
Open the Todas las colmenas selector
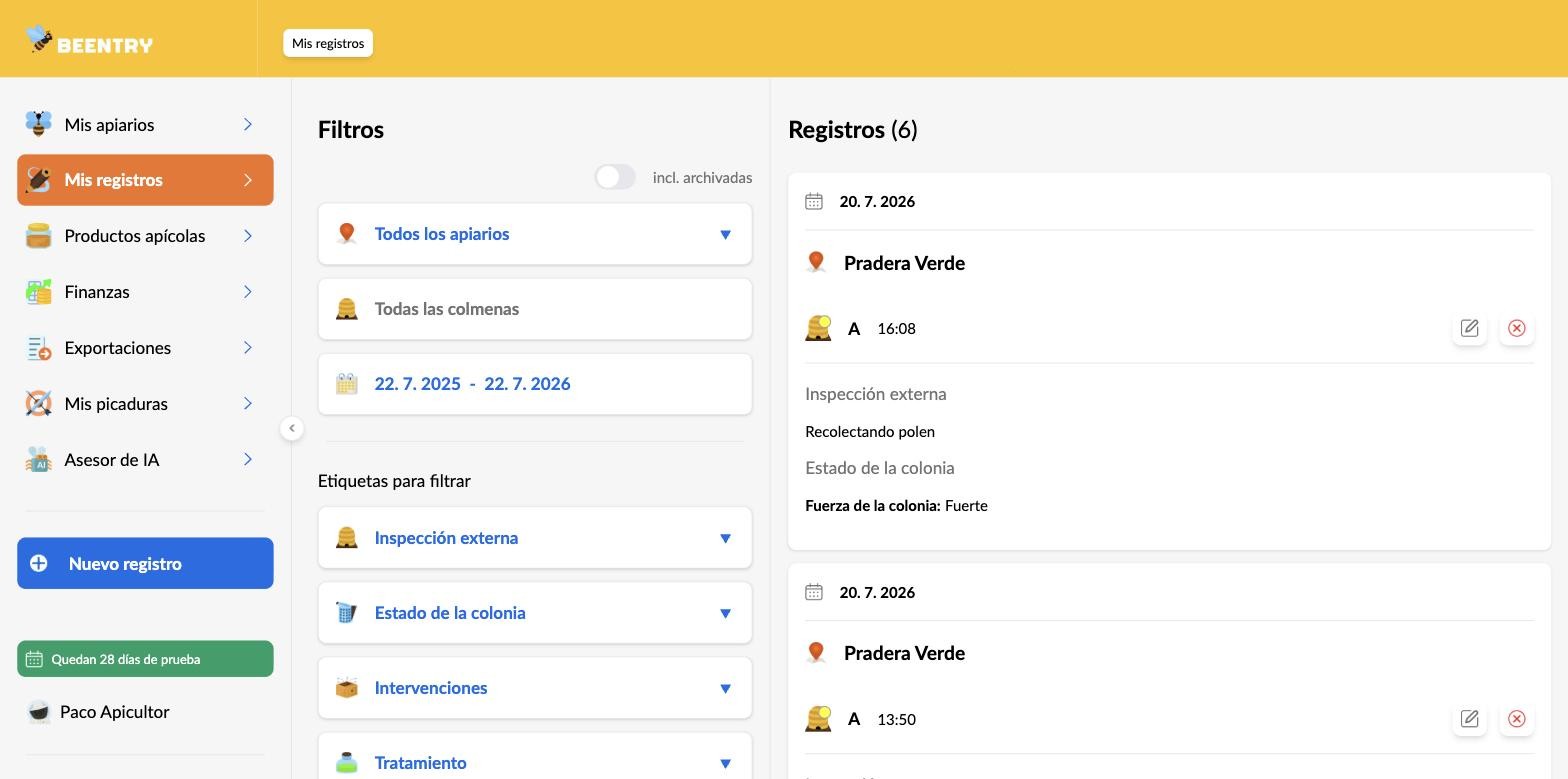click(535, 309)
